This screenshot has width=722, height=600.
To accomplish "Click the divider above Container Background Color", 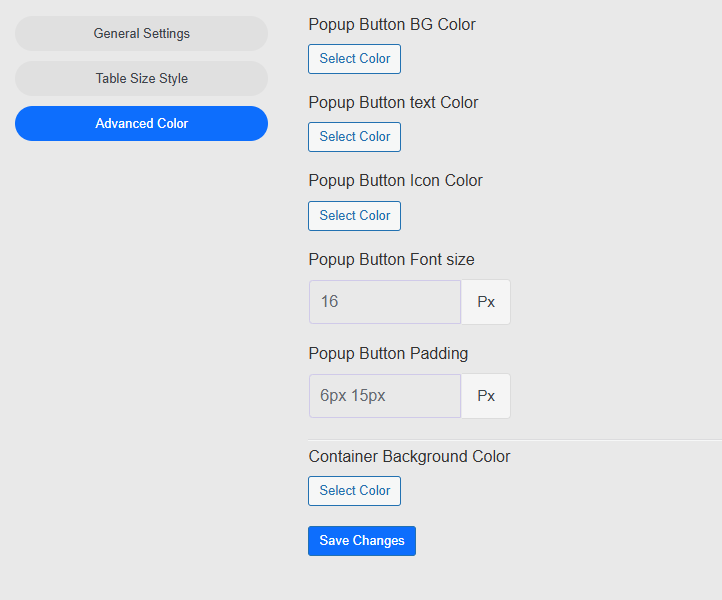I will coord(514,439).
